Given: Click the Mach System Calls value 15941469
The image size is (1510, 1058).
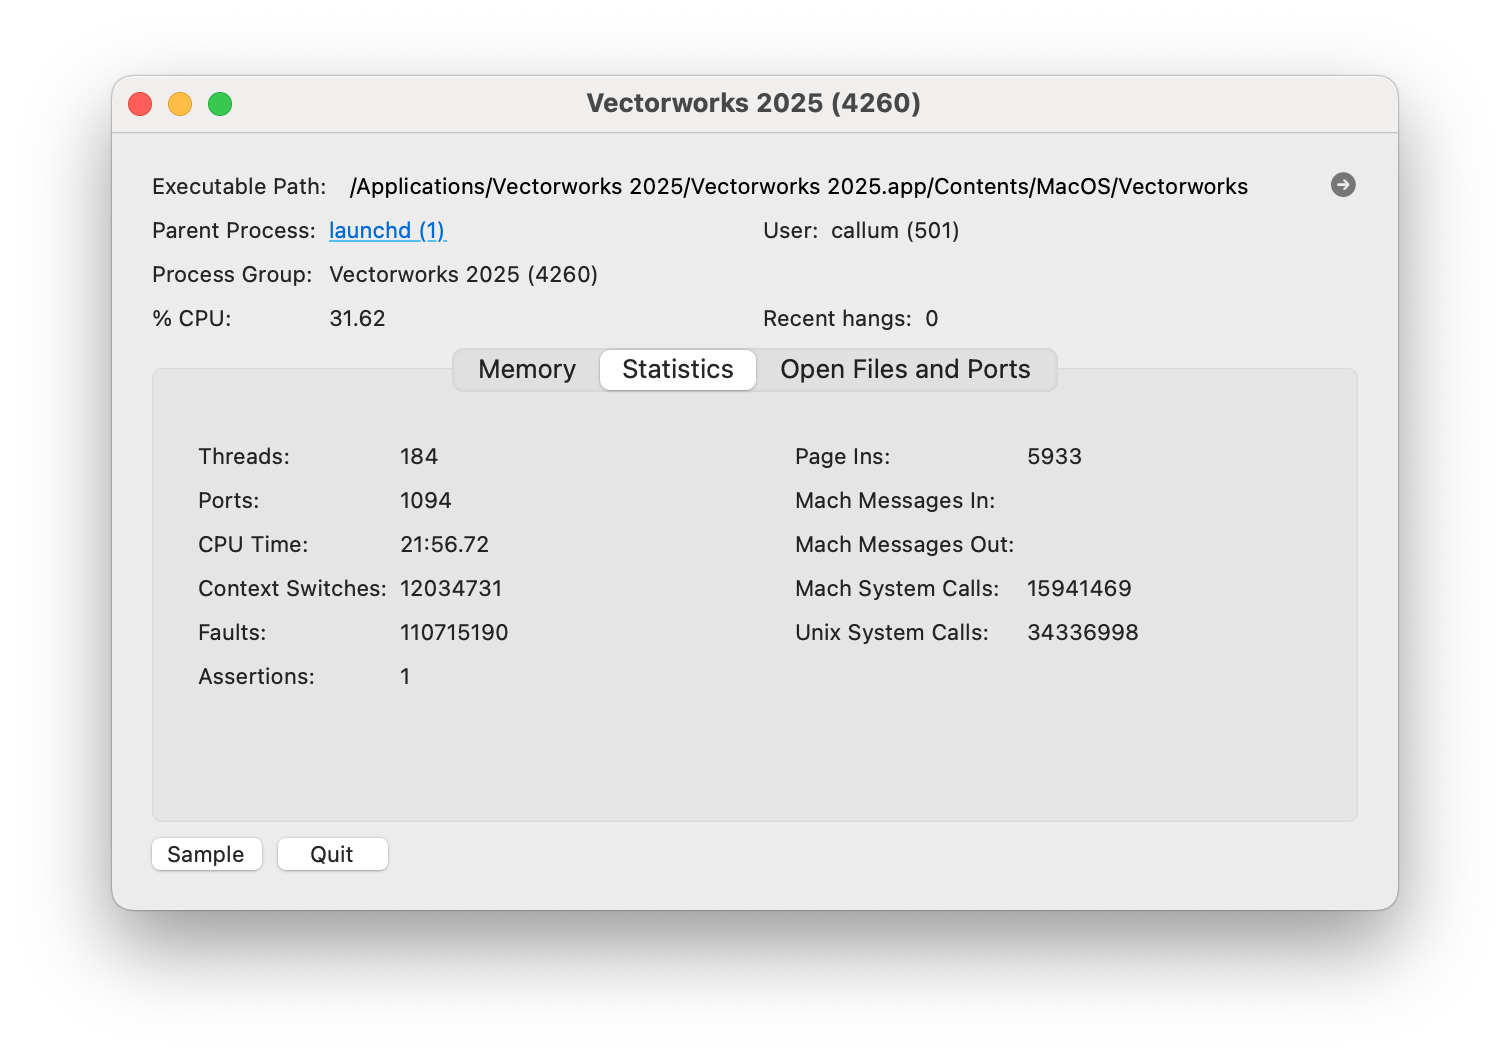Looking at the screenshot, I should [x=1078, y=589].
